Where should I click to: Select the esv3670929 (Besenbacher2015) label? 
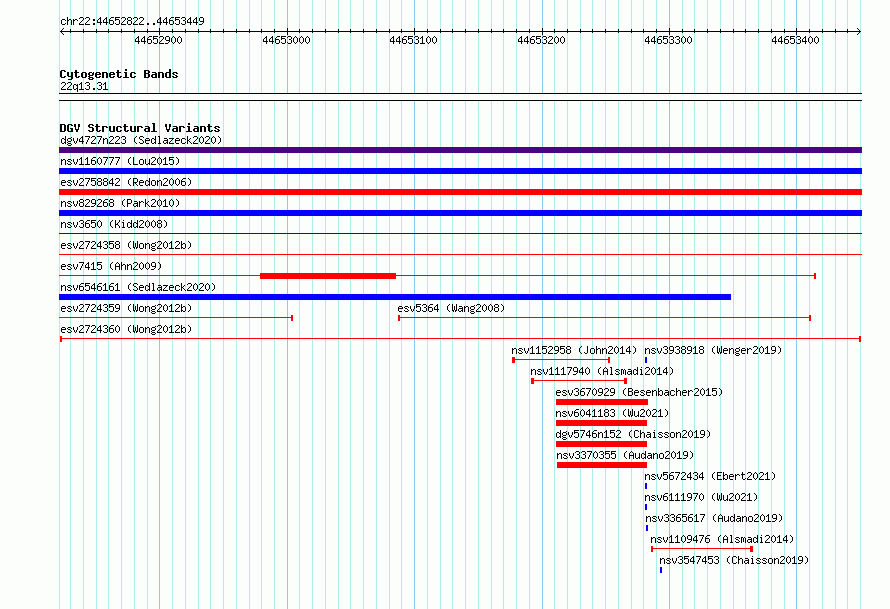pos(639,392)
